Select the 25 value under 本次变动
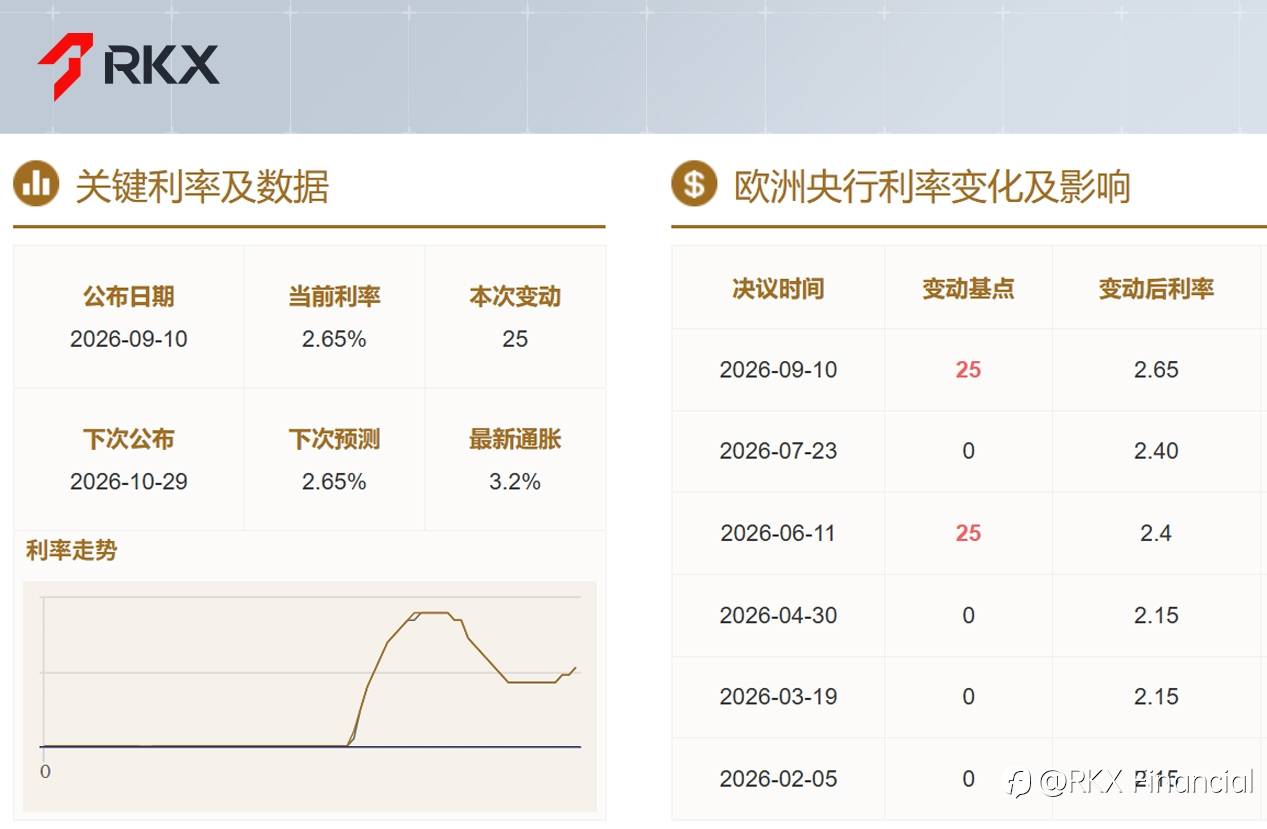Screen dimensions: 1267x829 [x=515, y=339]
